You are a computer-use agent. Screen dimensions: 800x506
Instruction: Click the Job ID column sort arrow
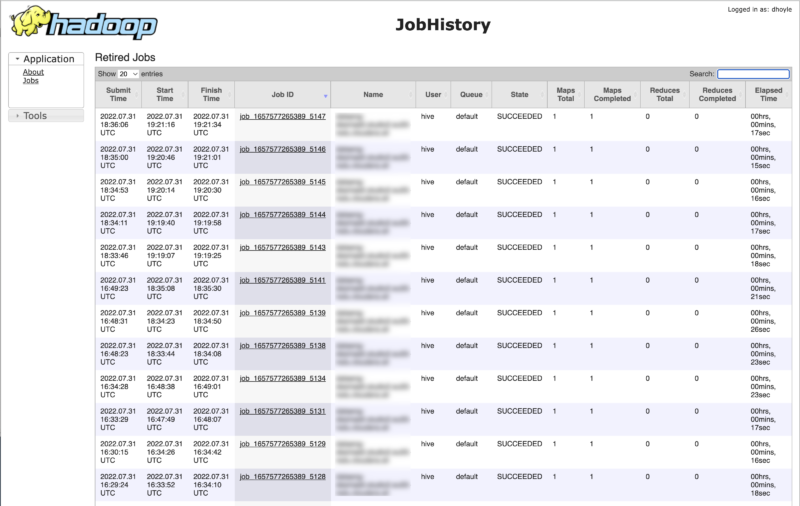[x=325, y=95]
